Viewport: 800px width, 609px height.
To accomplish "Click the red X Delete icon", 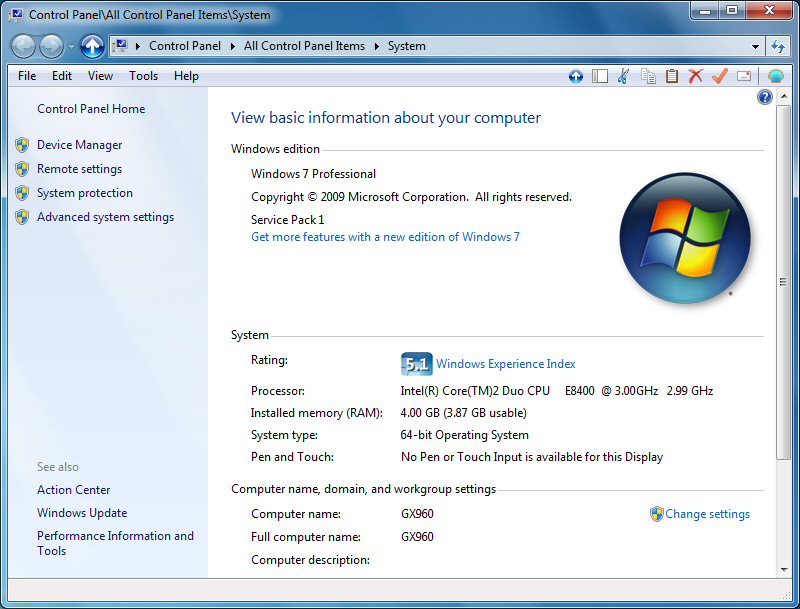I will coord(696,76).
